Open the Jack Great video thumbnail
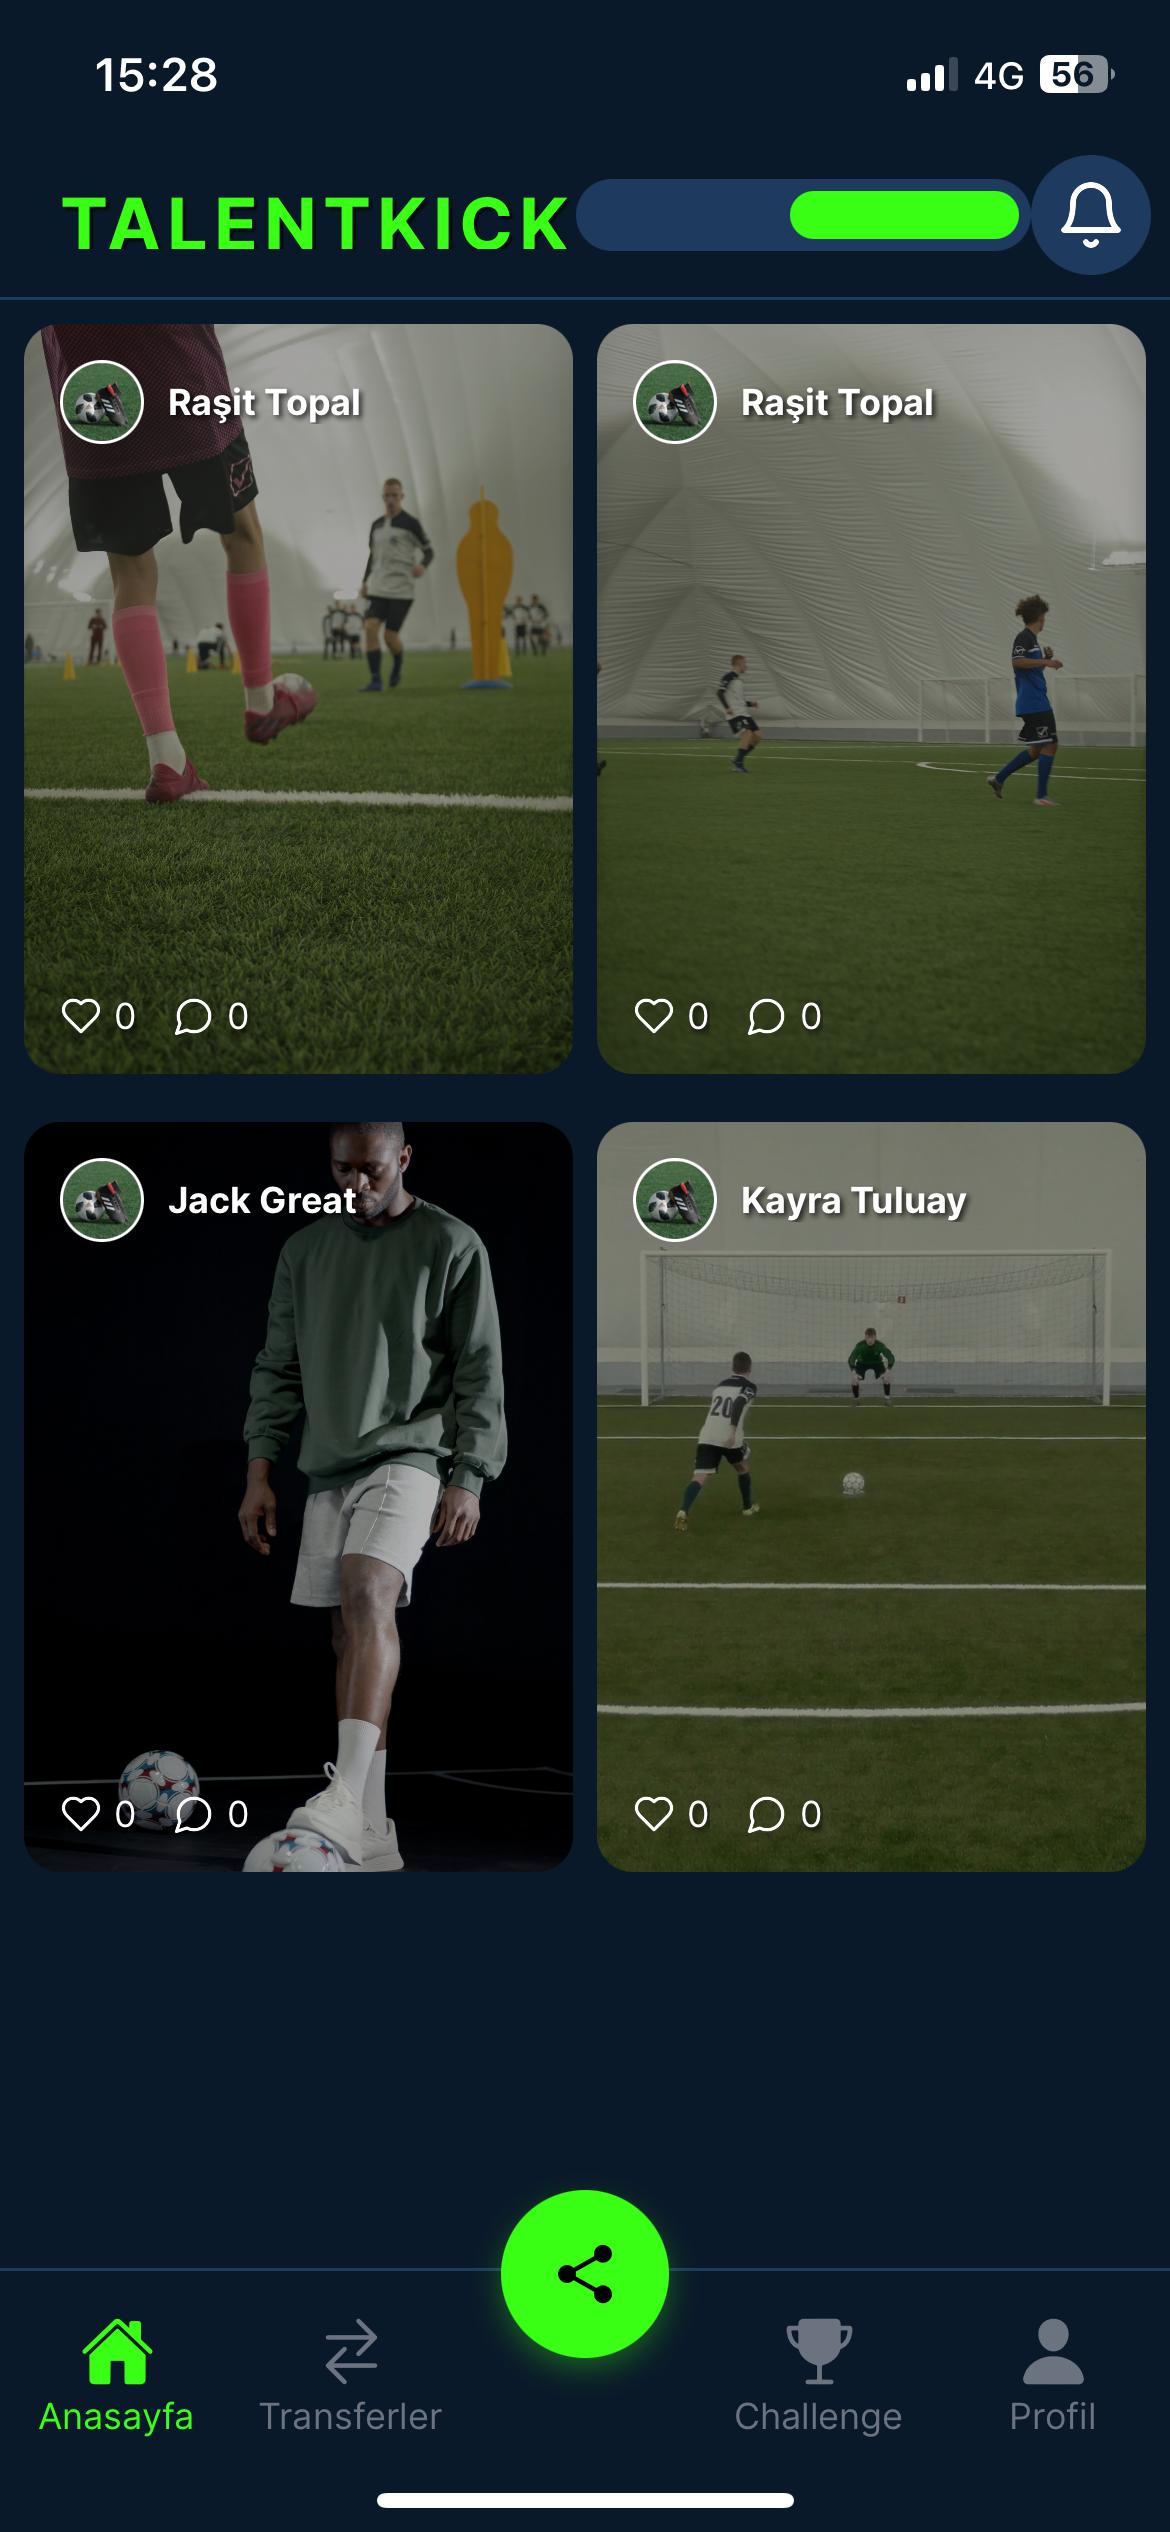This screenshot has height=2532, width=1170. point(298,1497)
